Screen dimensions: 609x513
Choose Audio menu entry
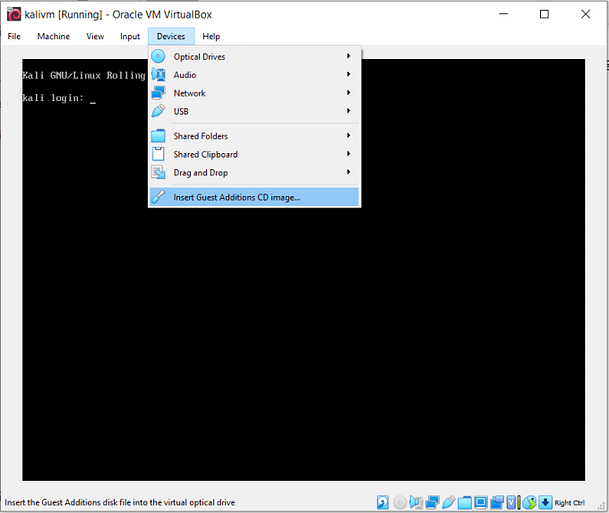[x=254, y=75]
